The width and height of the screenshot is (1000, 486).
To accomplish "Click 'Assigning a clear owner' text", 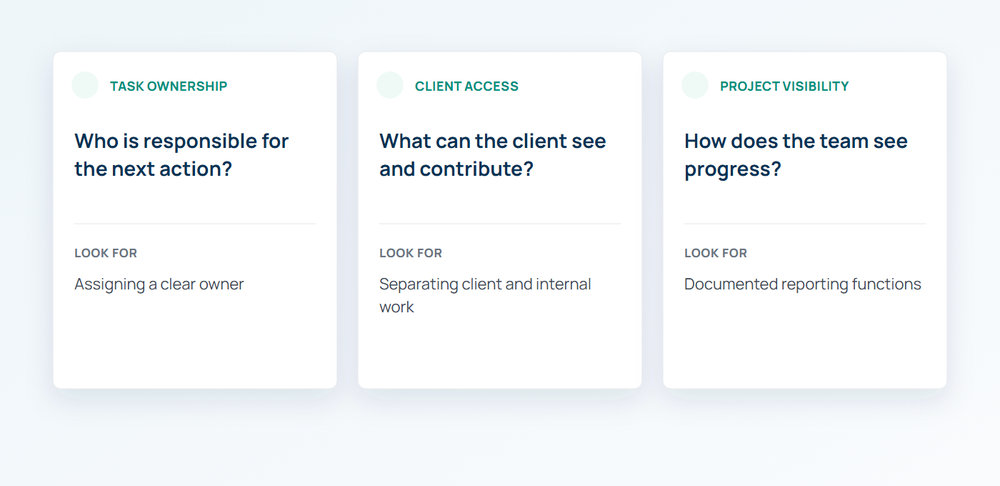I will click(159, 284).
